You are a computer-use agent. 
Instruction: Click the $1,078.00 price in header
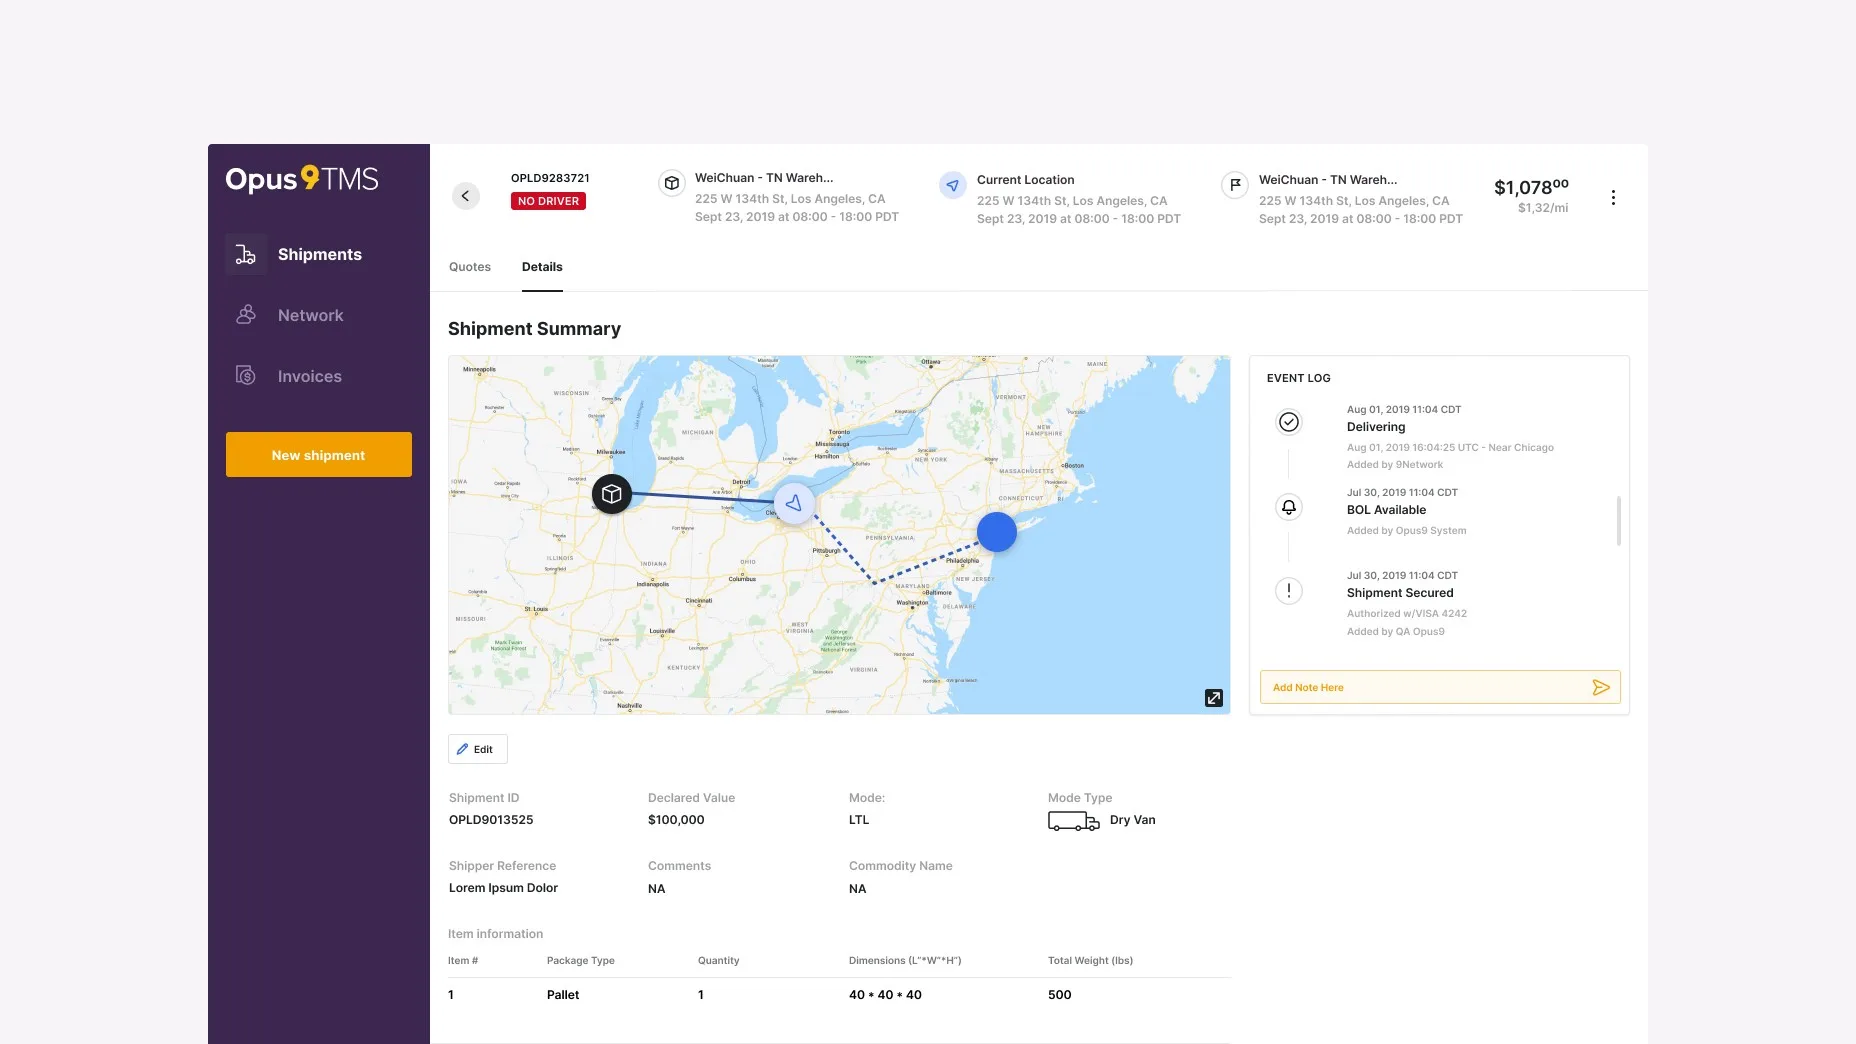(1531, 187)
